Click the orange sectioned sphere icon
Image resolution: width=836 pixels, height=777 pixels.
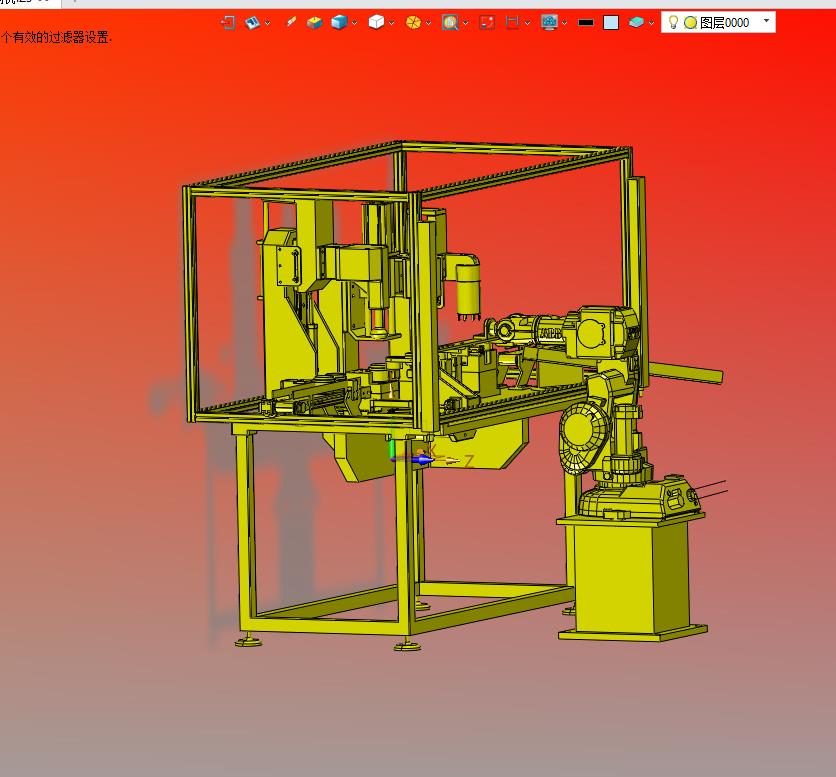(413, 22)
